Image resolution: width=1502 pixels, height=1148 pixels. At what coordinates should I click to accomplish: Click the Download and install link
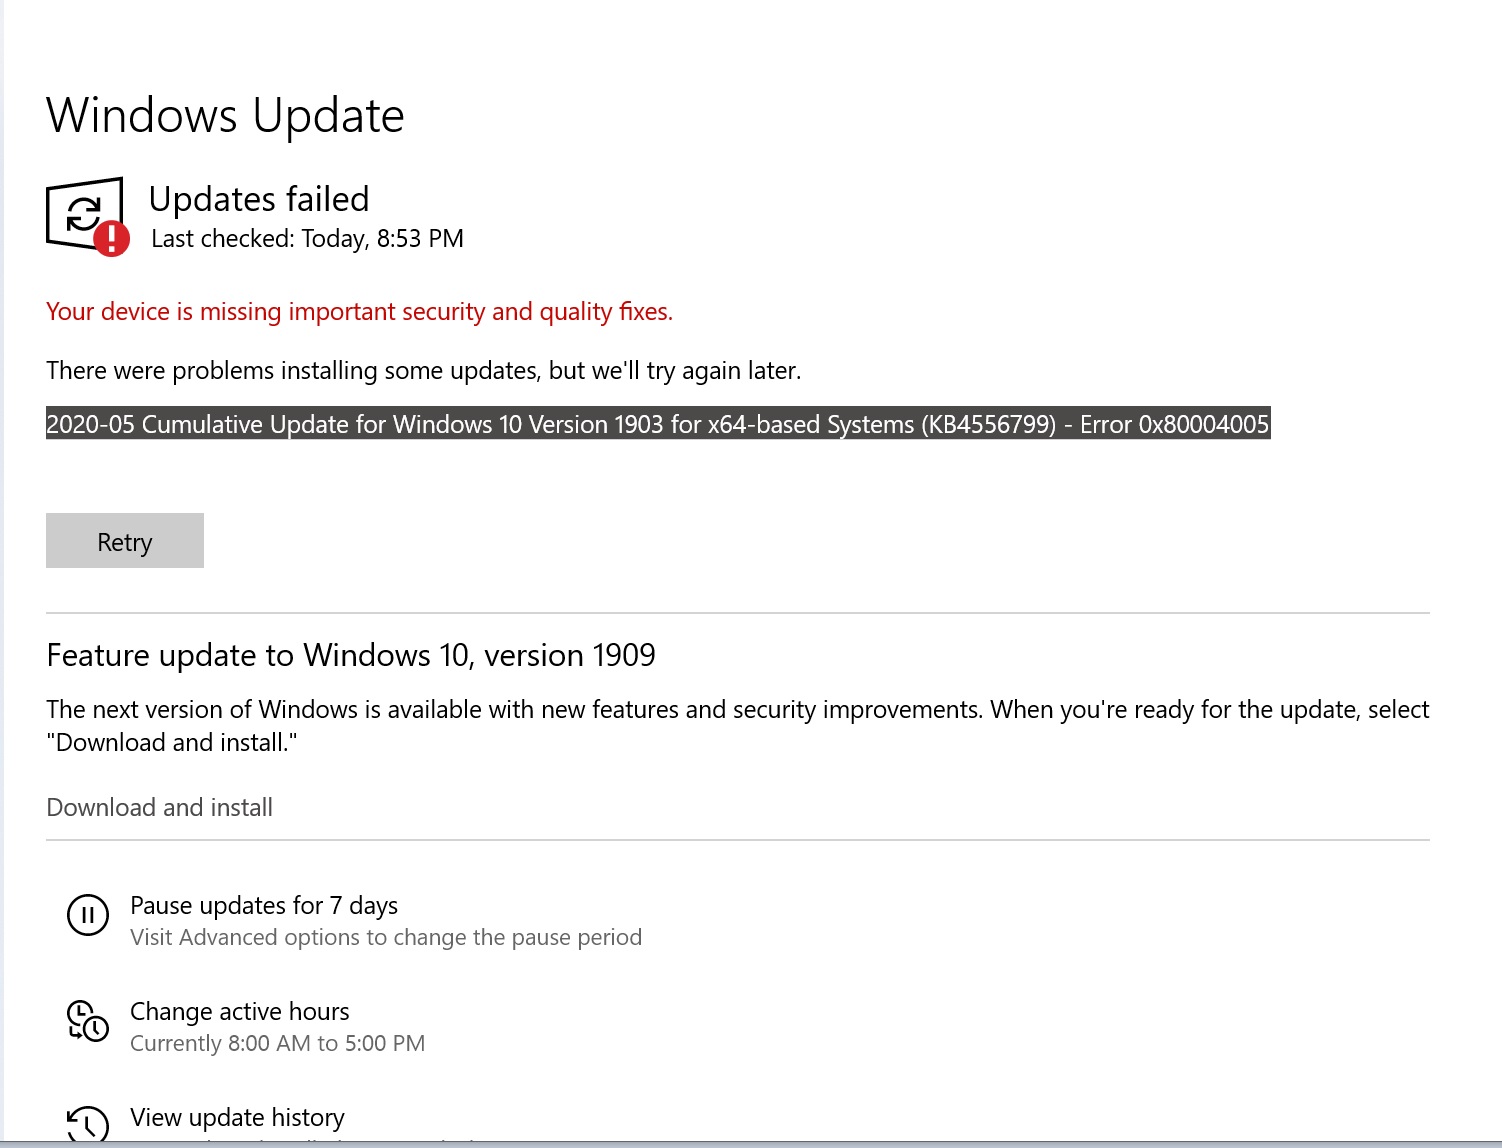click(x=160, y=807)
